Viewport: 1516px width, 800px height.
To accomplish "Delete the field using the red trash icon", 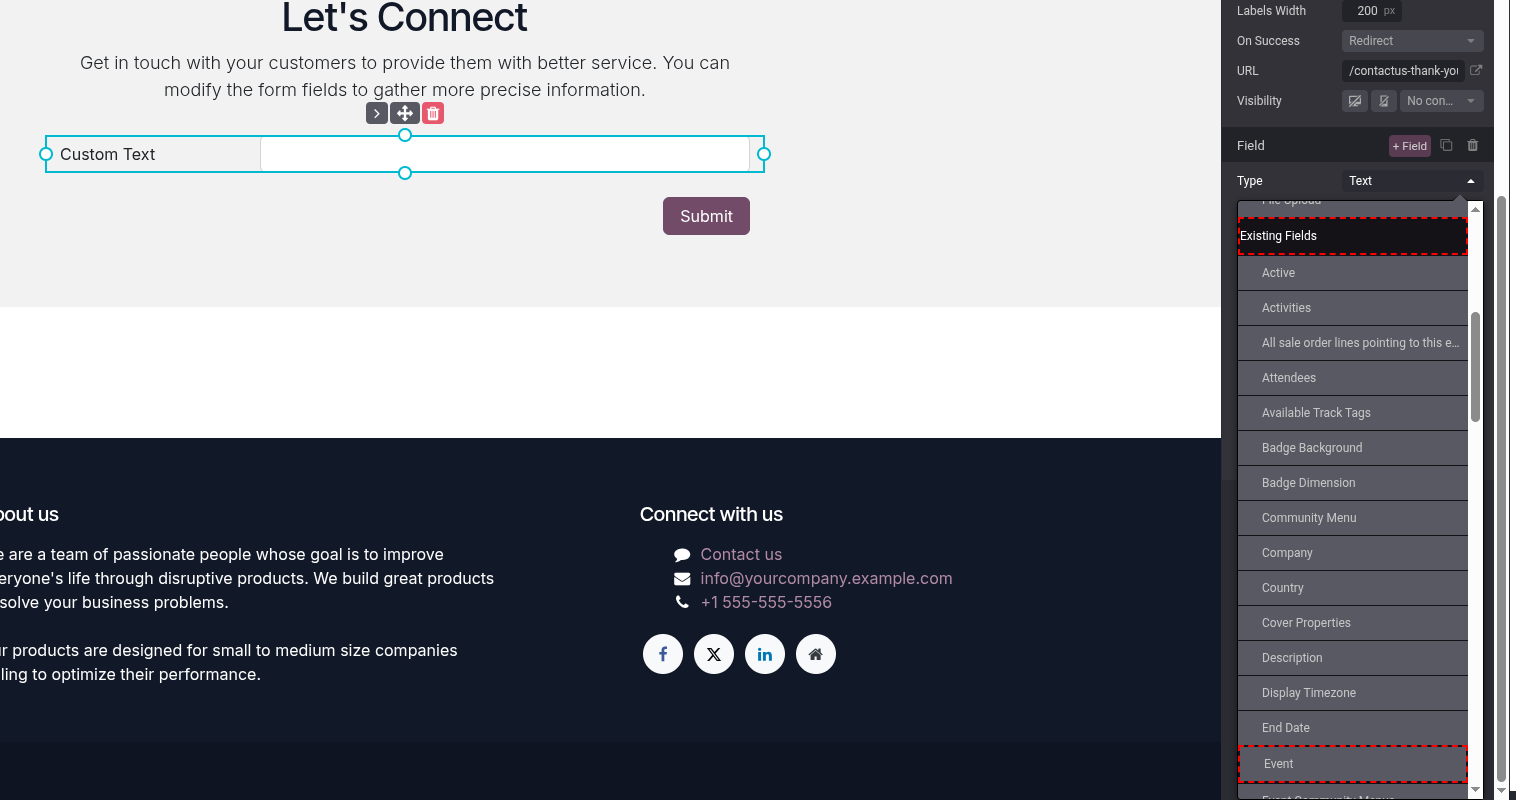I will 433,113.
